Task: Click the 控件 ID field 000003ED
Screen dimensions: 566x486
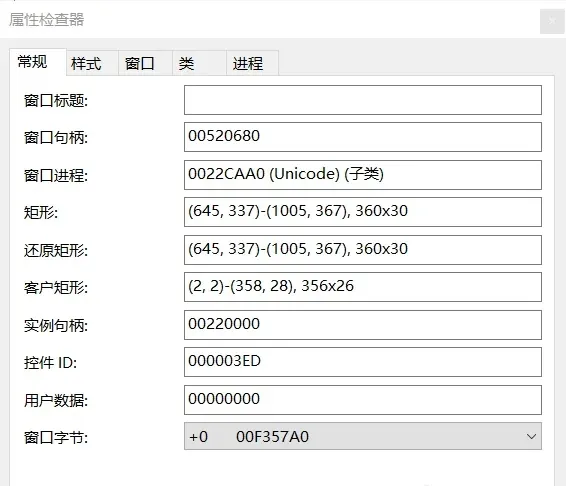Action: [363, 362]
